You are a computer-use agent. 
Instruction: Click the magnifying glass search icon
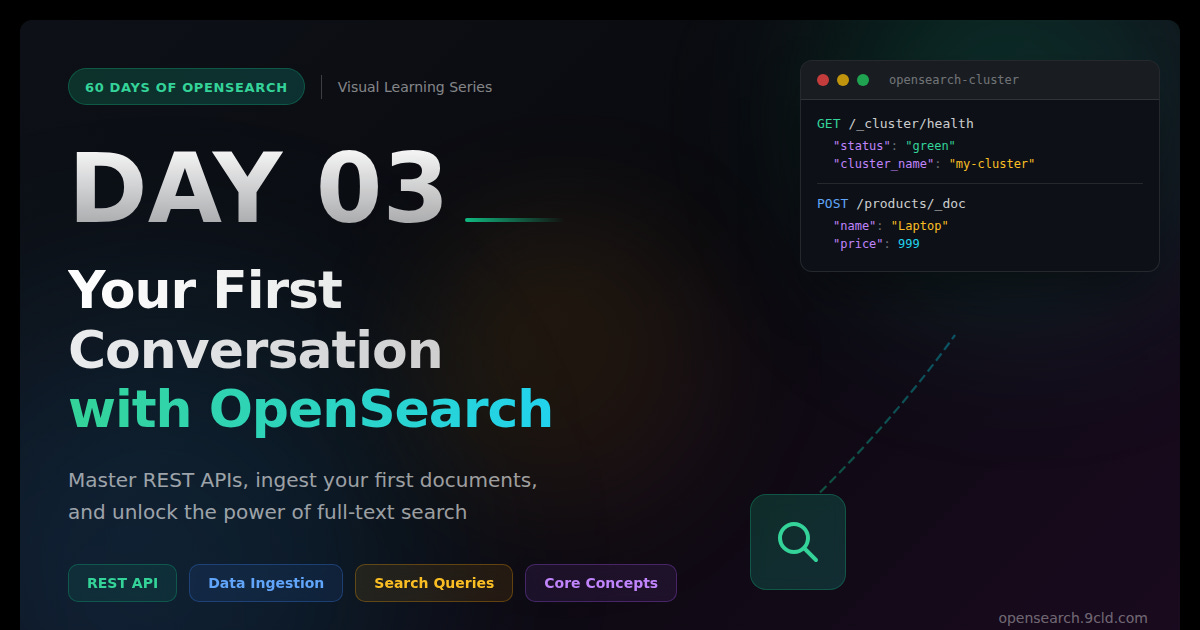(797, 541)
